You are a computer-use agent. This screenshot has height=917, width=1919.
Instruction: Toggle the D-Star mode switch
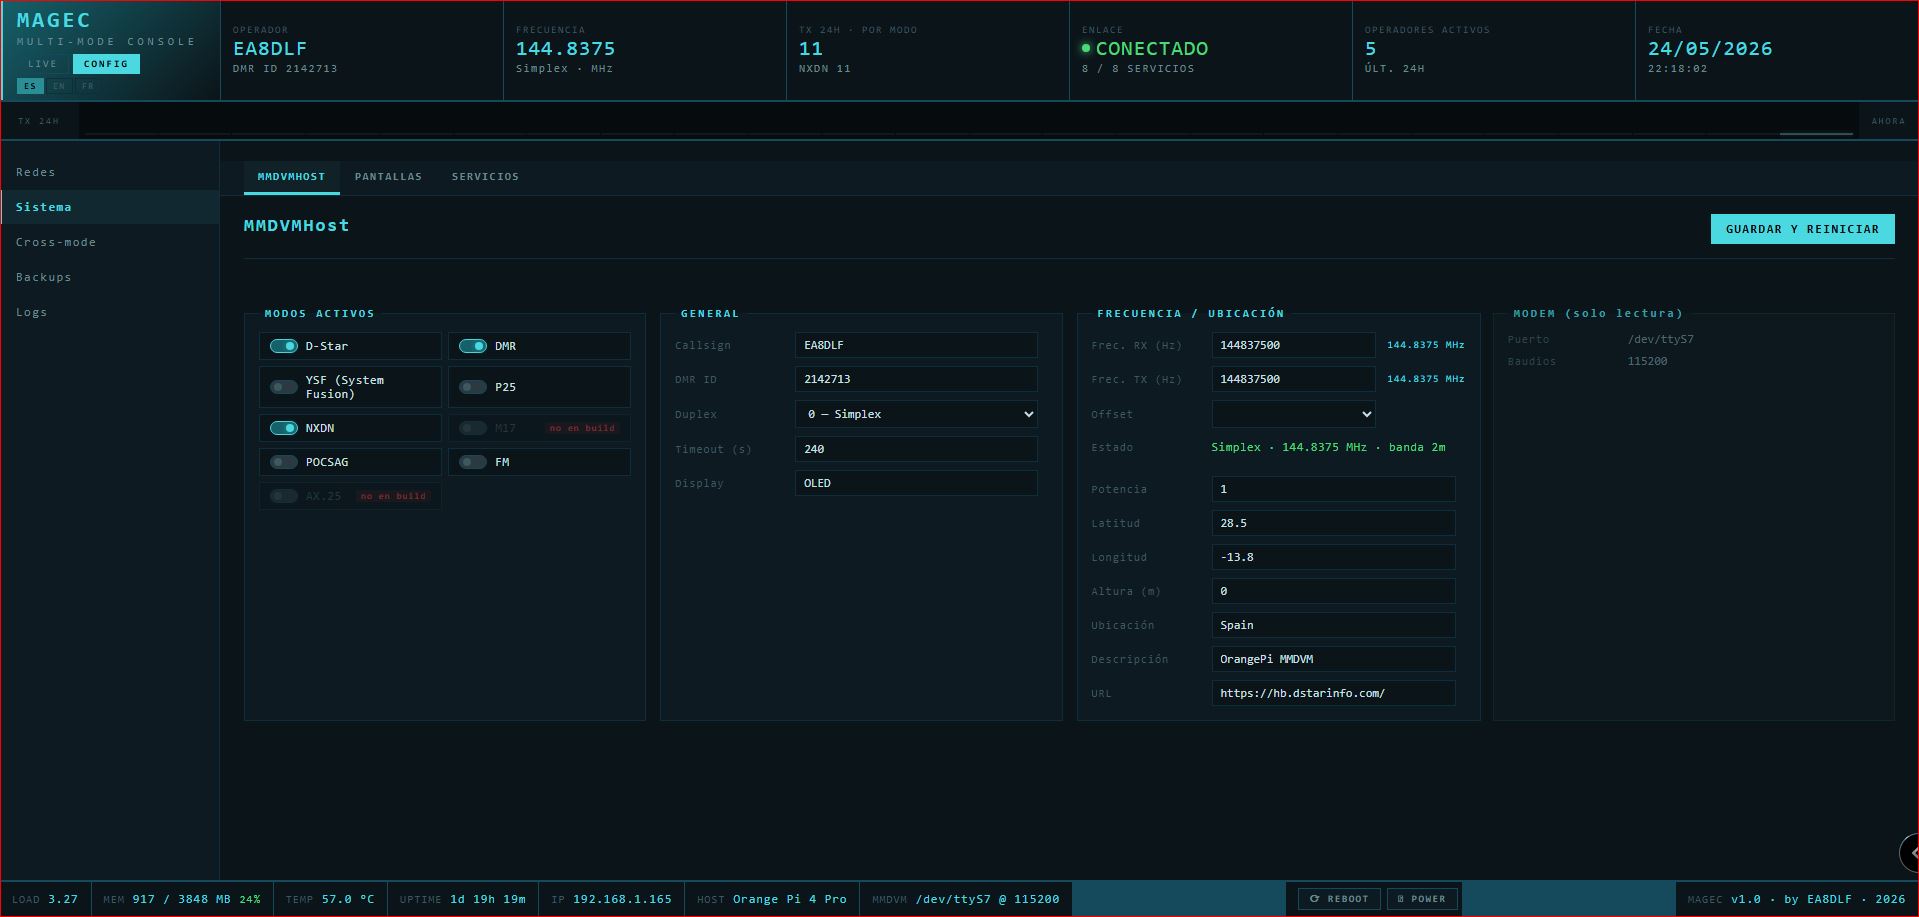pos(284,346)
